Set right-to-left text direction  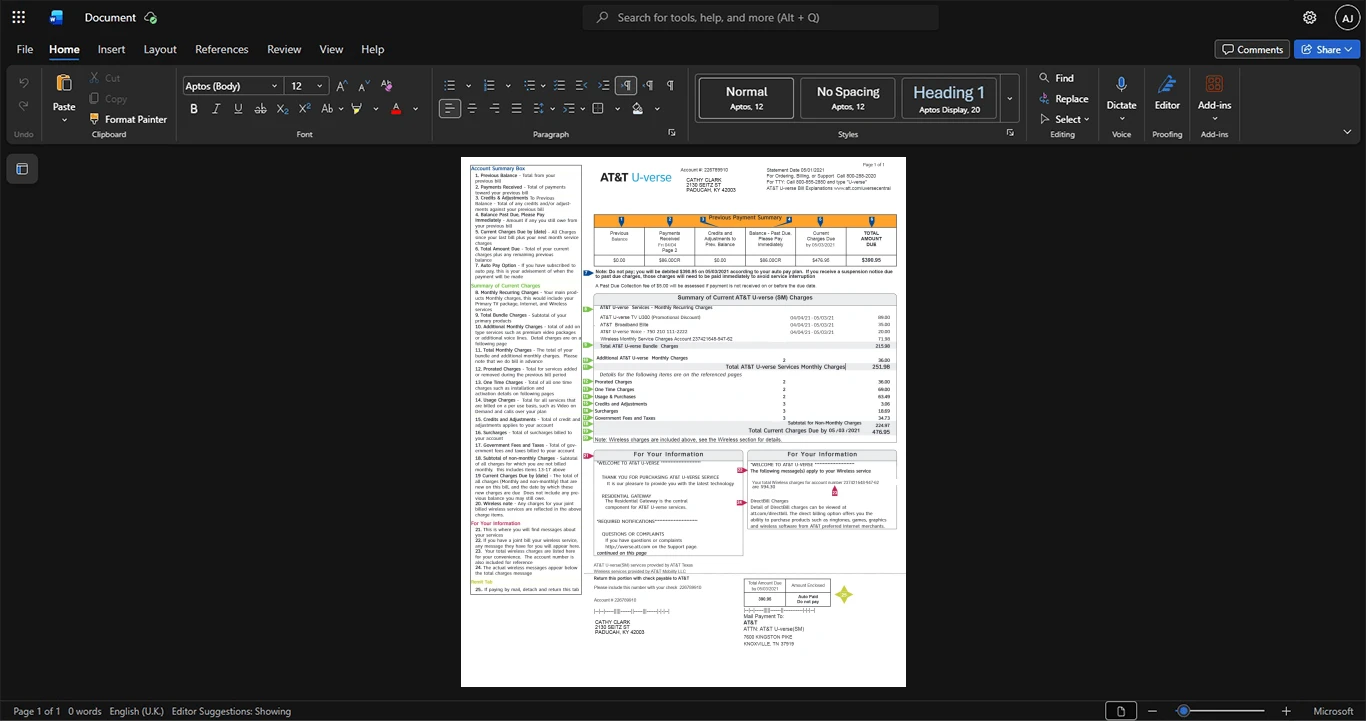point(649,86)
